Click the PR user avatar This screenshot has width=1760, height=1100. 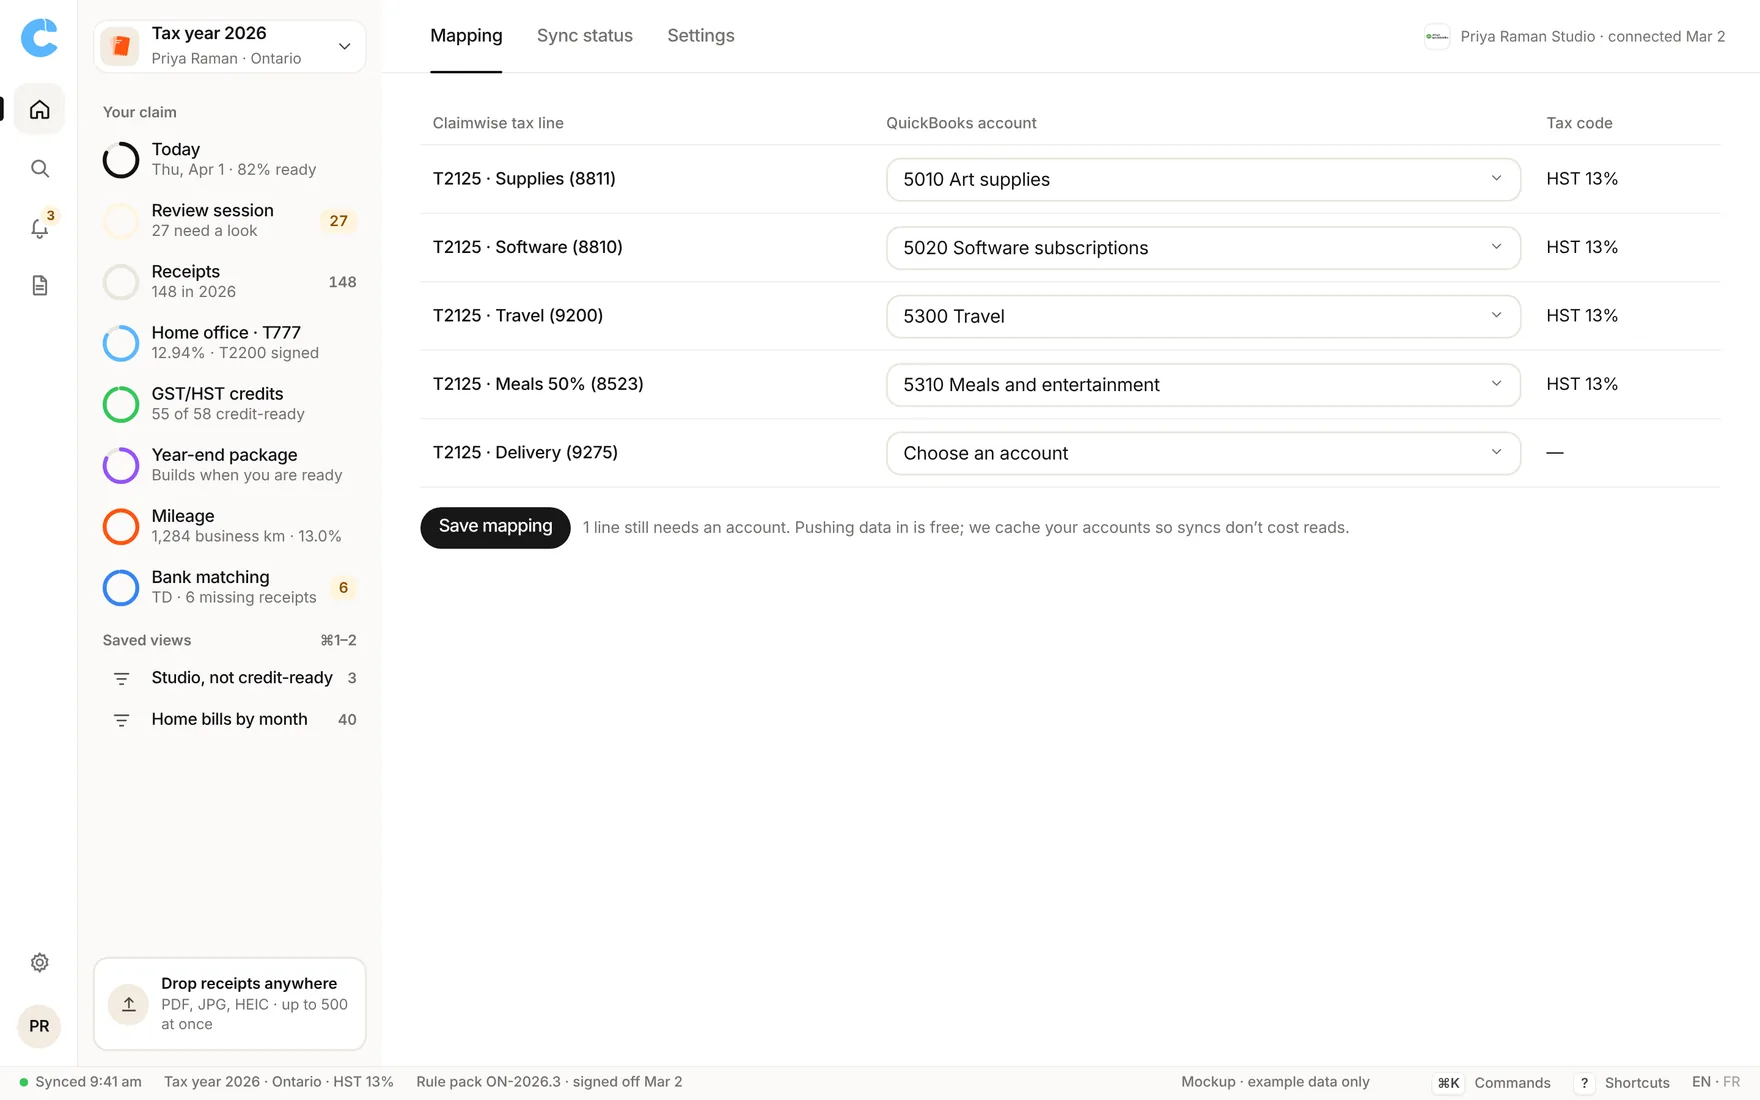click(x=39, y=1026)
